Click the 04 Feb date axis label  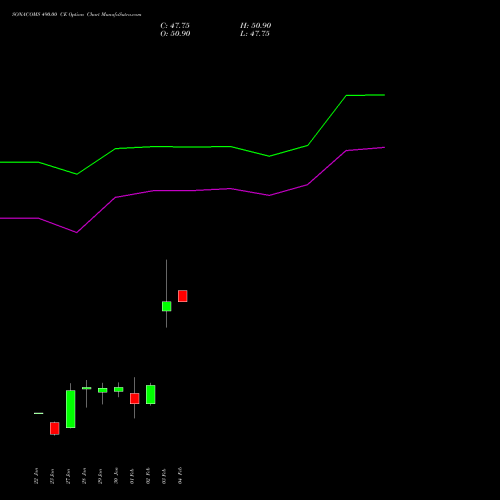[180, 476]
